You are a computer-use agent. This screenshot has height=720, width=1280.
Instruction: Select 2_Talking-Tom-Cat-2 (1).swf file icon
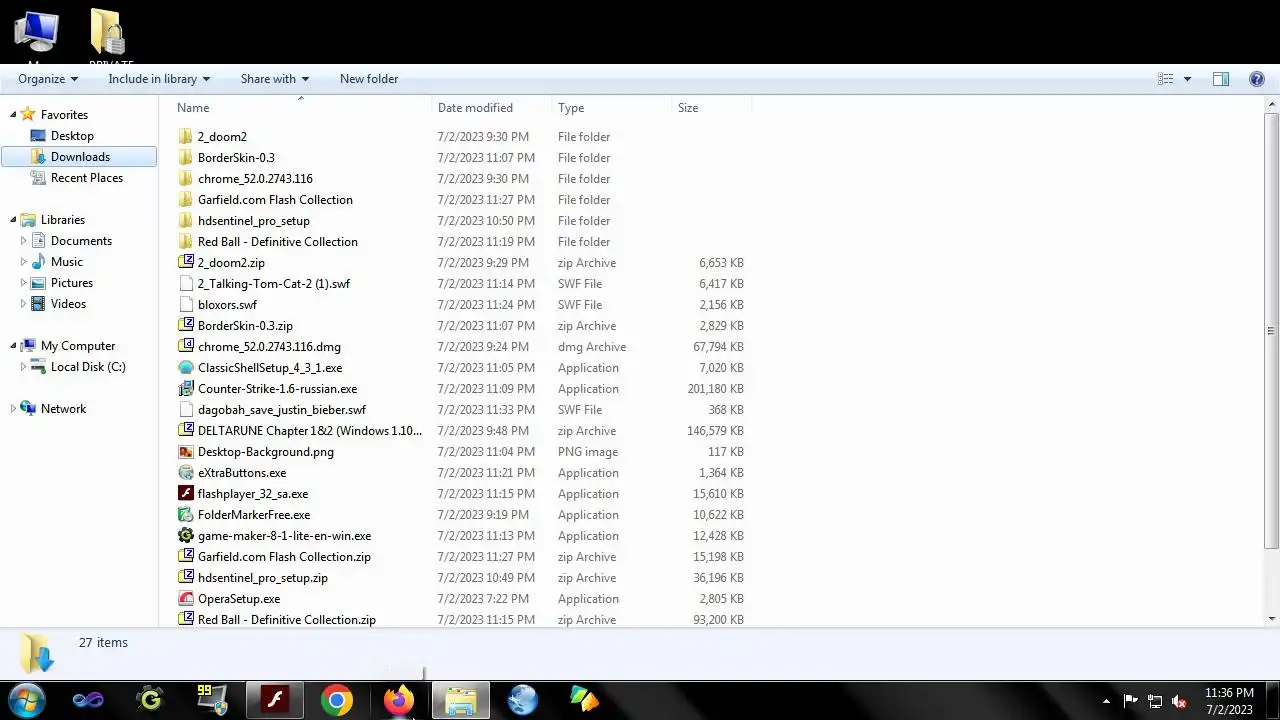[185, 284]
